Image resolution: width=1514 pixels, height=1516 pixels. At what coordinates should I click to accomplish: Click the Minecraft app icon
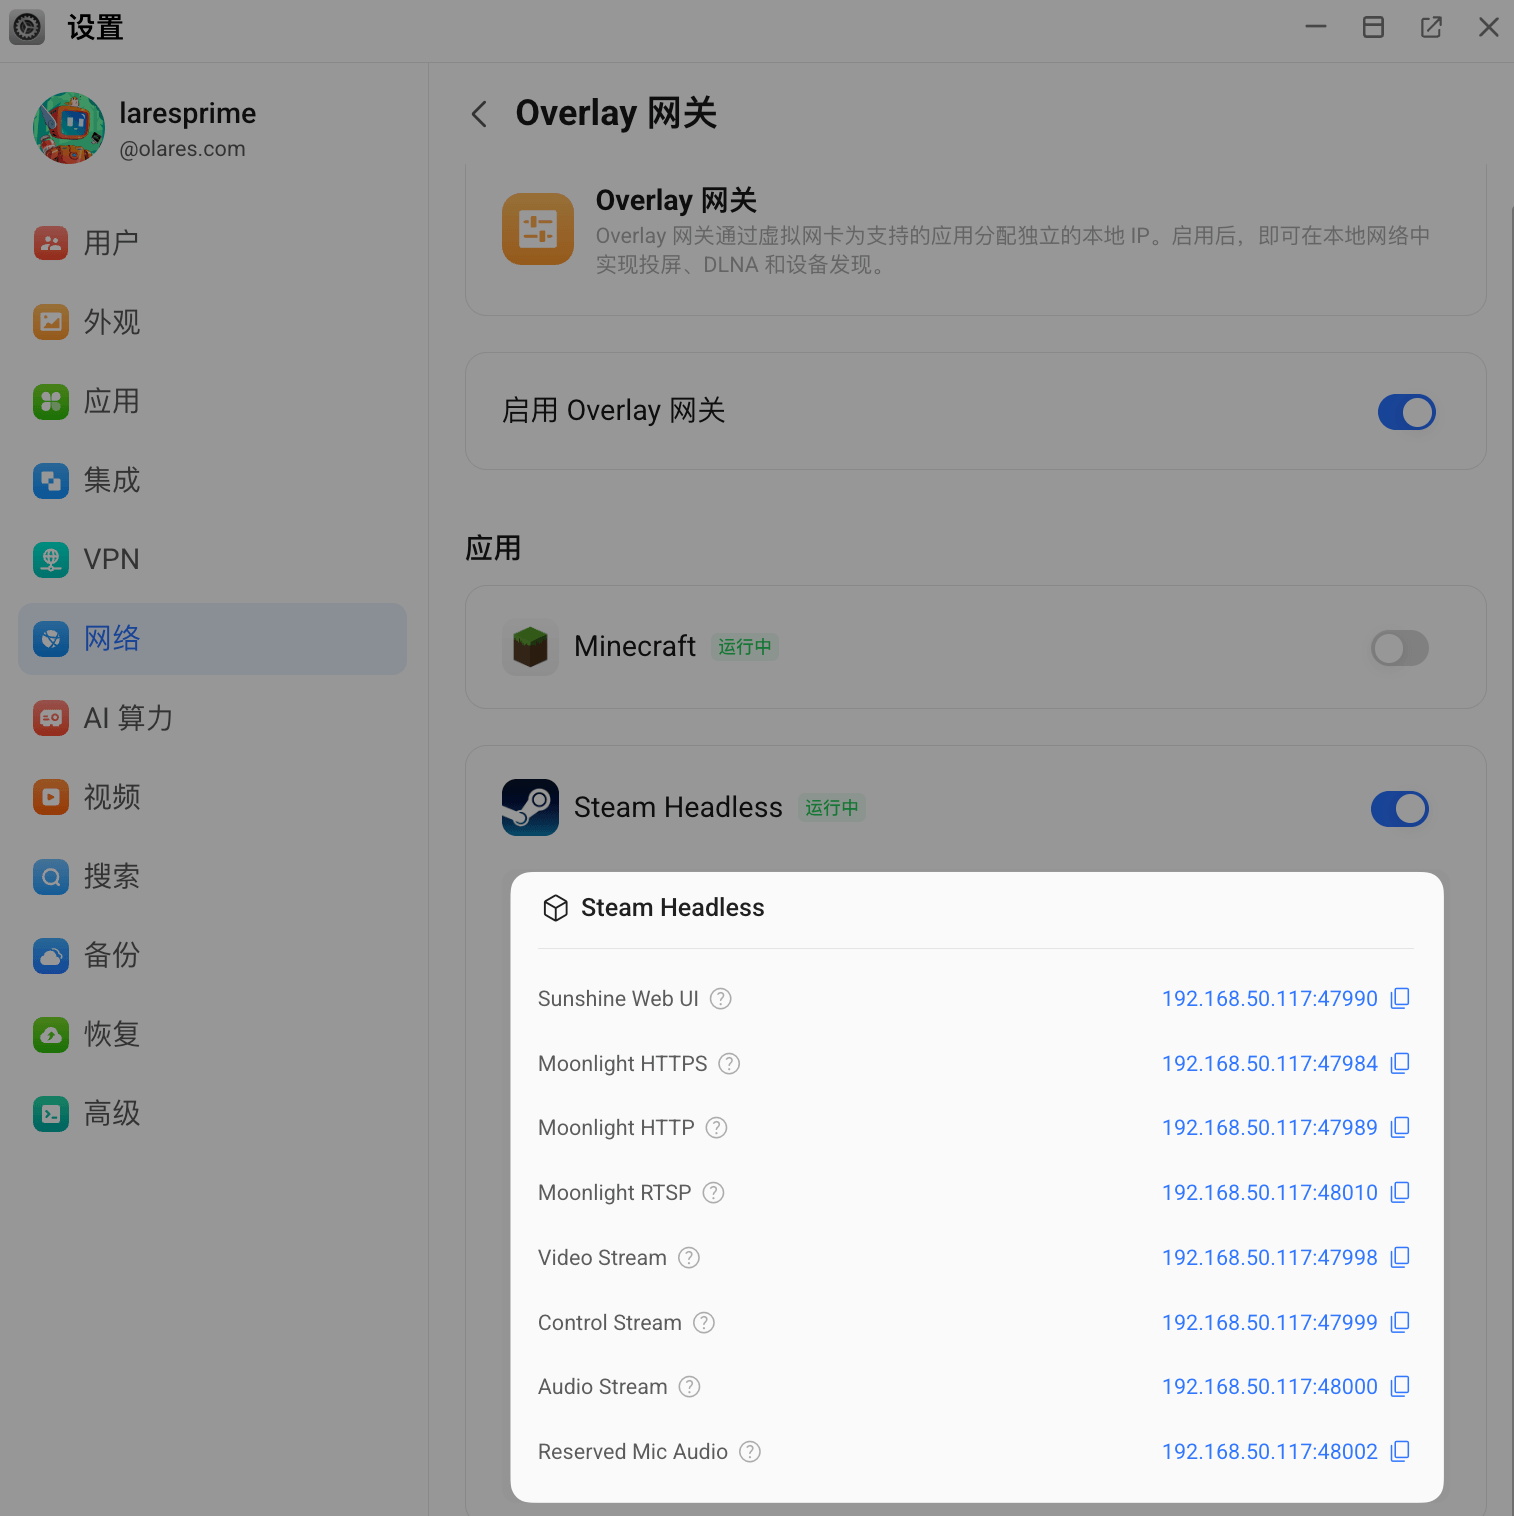pos(530,647)
